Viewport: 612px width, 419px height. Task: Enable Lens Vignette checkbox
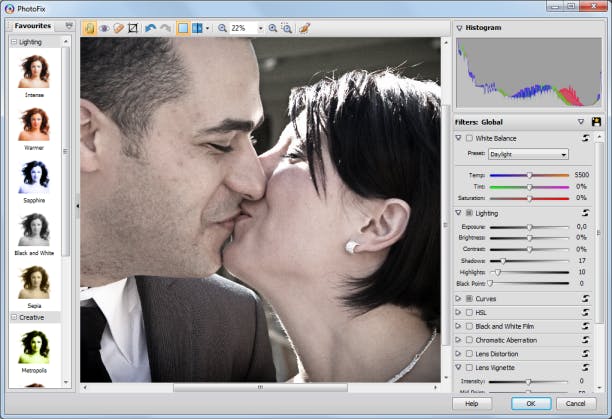point(469,368)
